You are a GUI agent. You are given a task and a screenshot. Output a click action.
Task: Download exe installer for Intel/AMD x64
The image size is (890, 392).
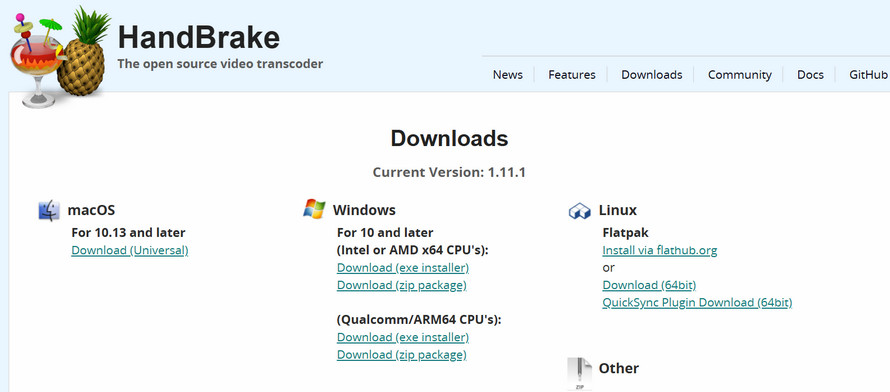pyautogui.click(x=403, y=268)
